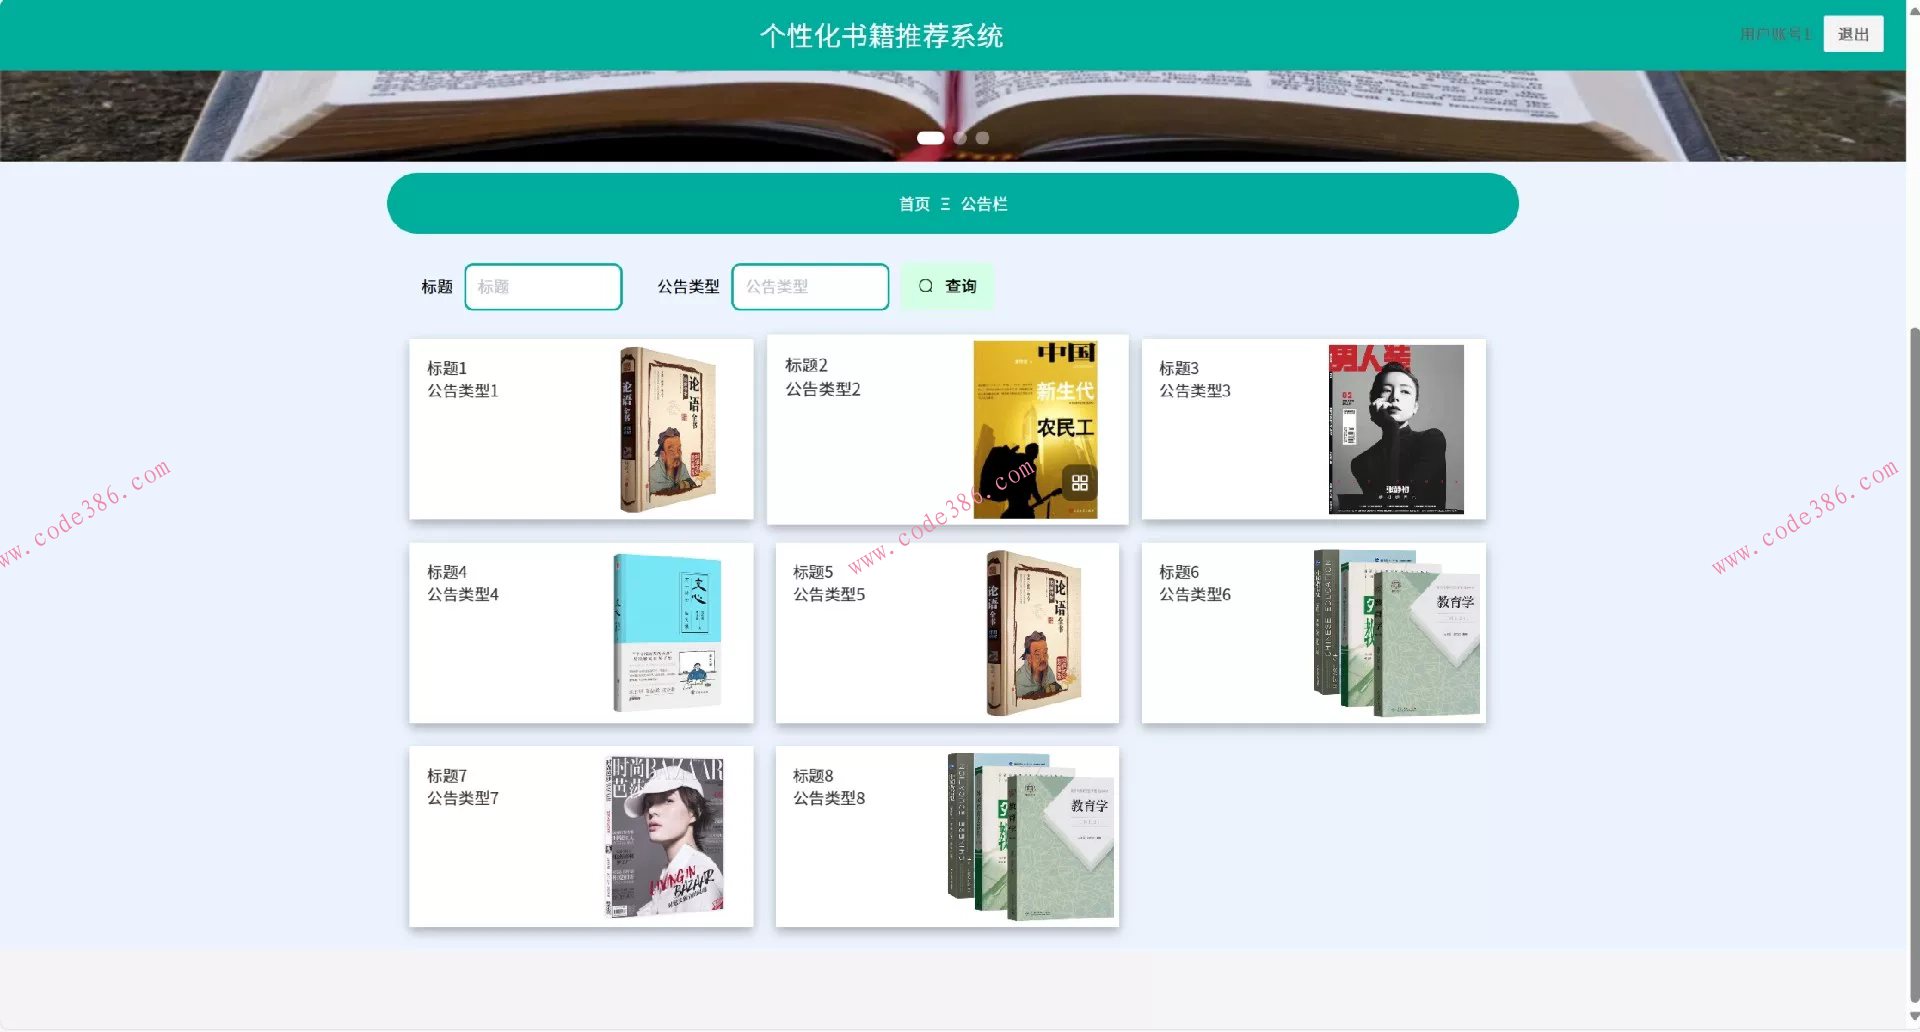Image resolution: width=1920 pixels, height=1032 pixels.
Task: Click the 标题2 announcement title text
Action: click(x=806, y=365)
